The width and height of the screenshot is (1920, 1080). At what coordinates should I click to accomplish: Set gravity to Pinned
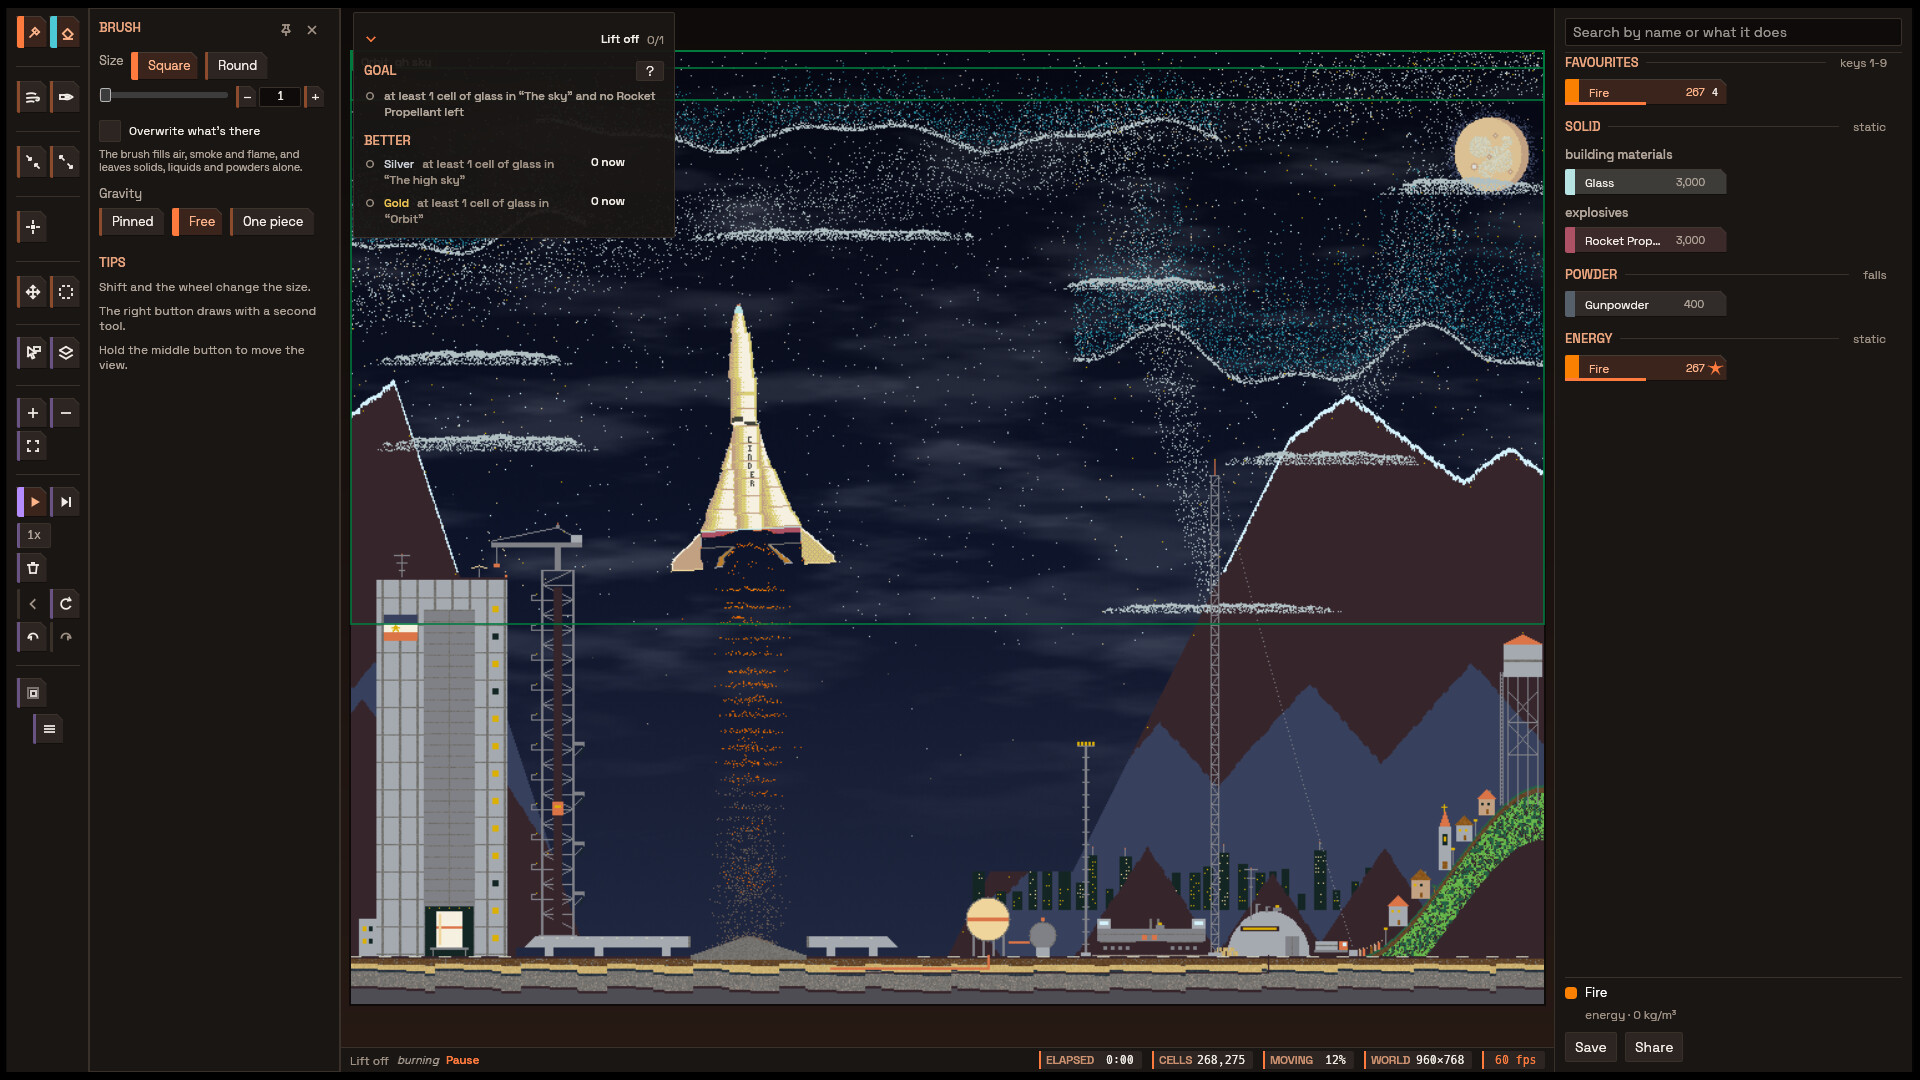click(132, 222)
